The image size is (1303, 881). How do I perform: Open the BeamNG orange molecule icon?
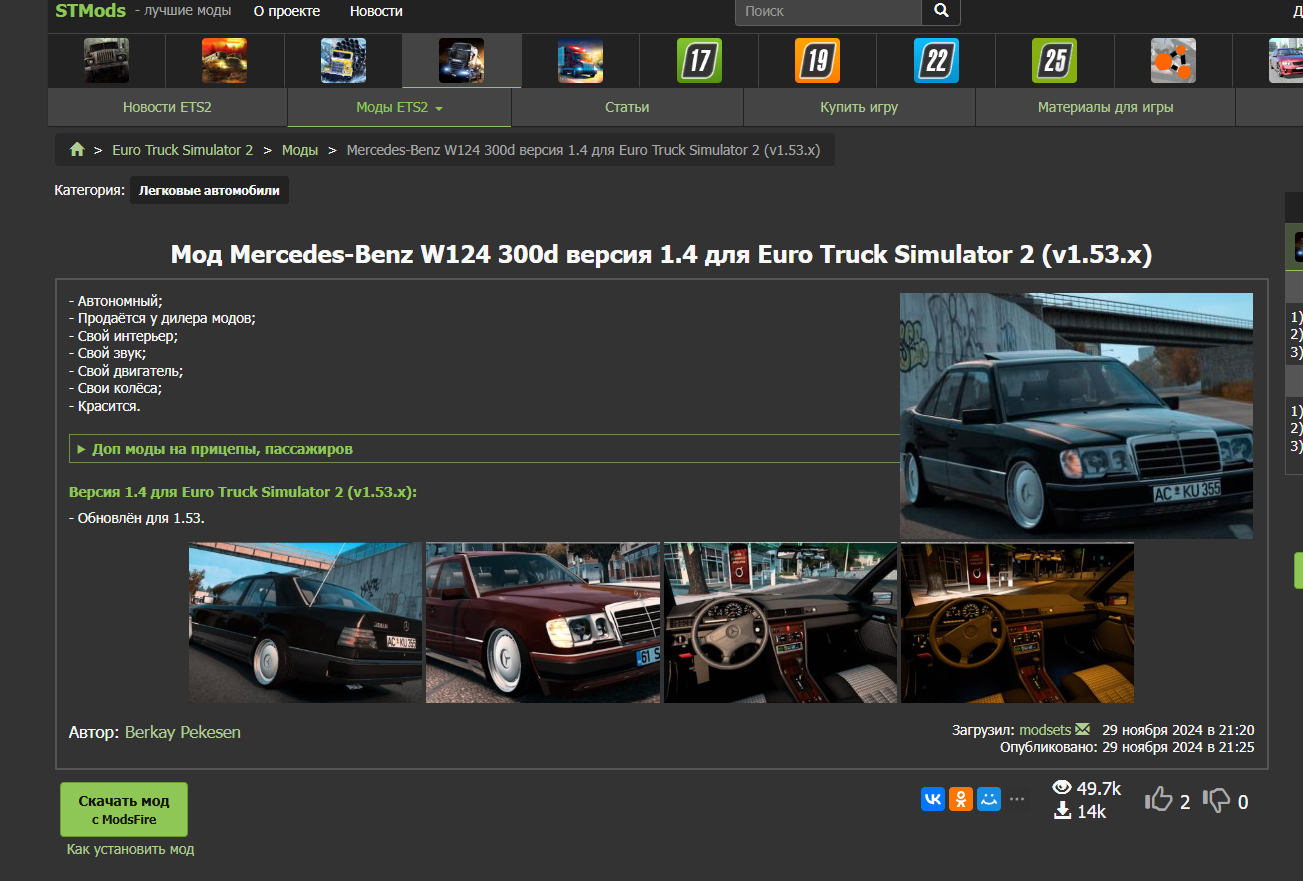tap(1173, 60)
